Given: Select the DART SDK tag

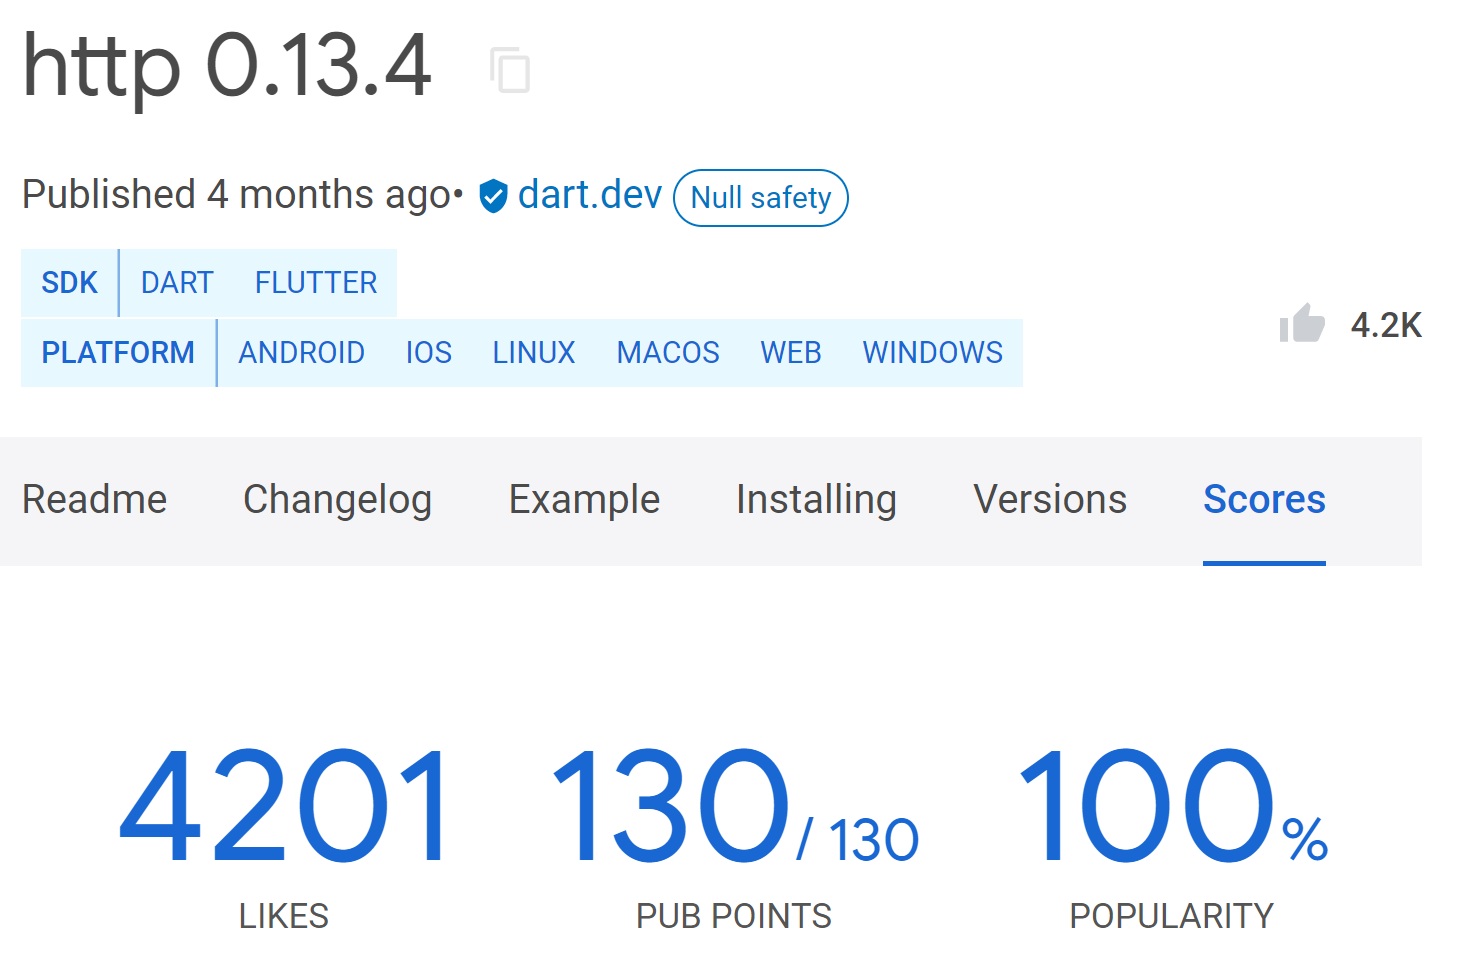Looking at the screenshot, I should pos(177,283).
